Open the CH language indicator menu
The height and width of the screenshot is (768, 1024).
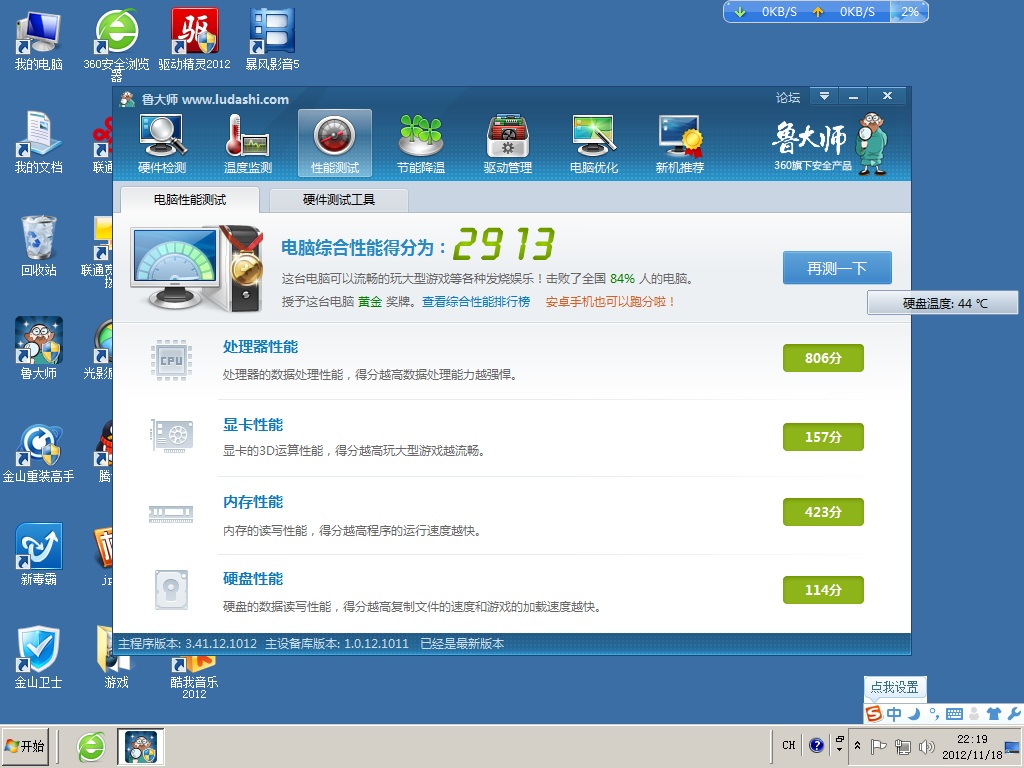coord(788,746)
